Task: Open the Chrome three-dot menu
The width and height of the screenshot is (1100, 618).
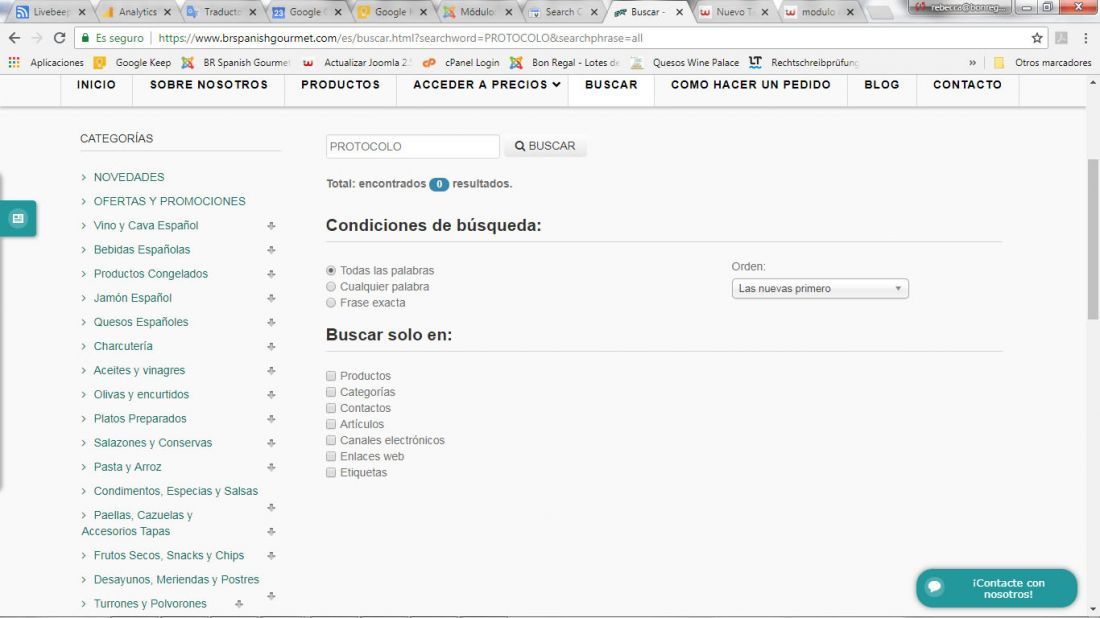Action: (1085, 38)
